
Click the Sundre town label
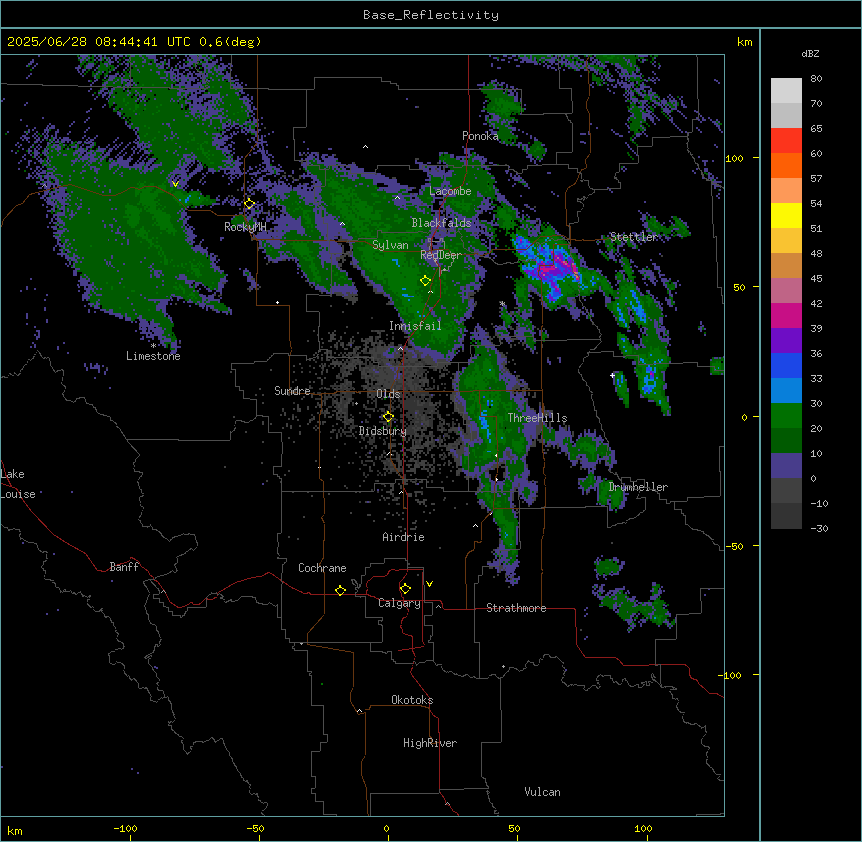click(x=292, y=391)
